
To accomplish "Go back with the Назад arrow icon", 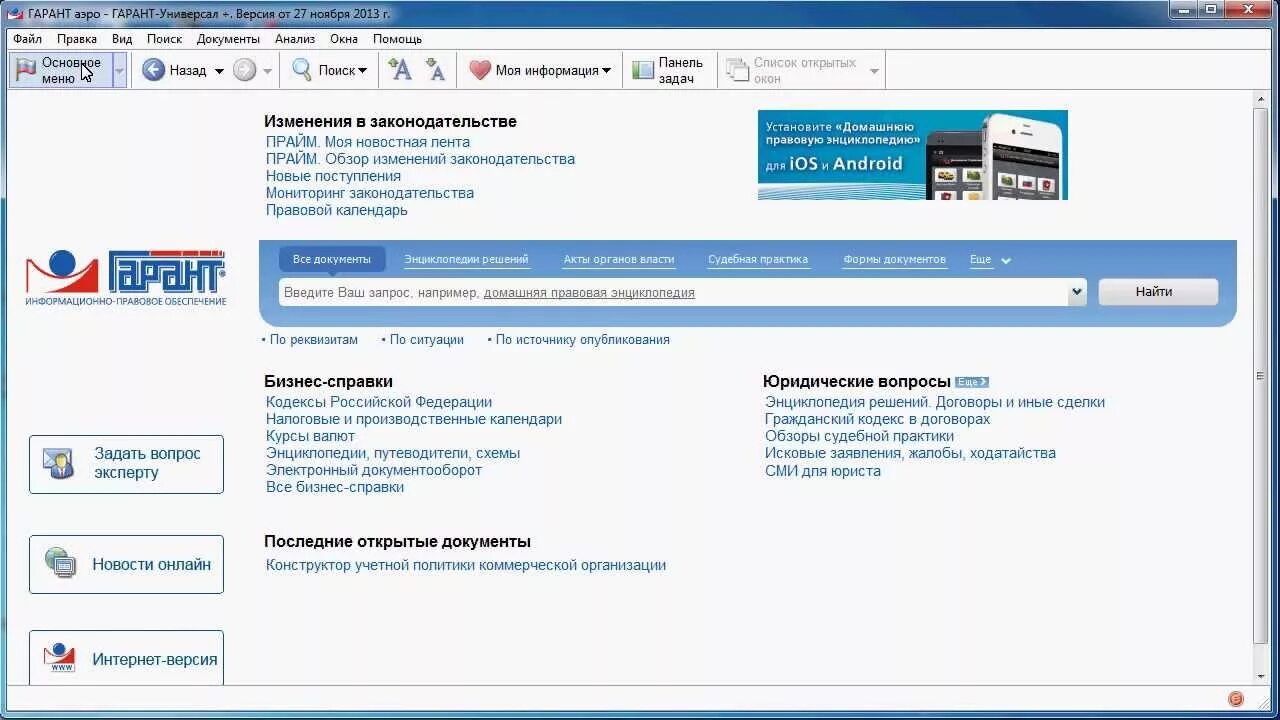I will [153, 70].
